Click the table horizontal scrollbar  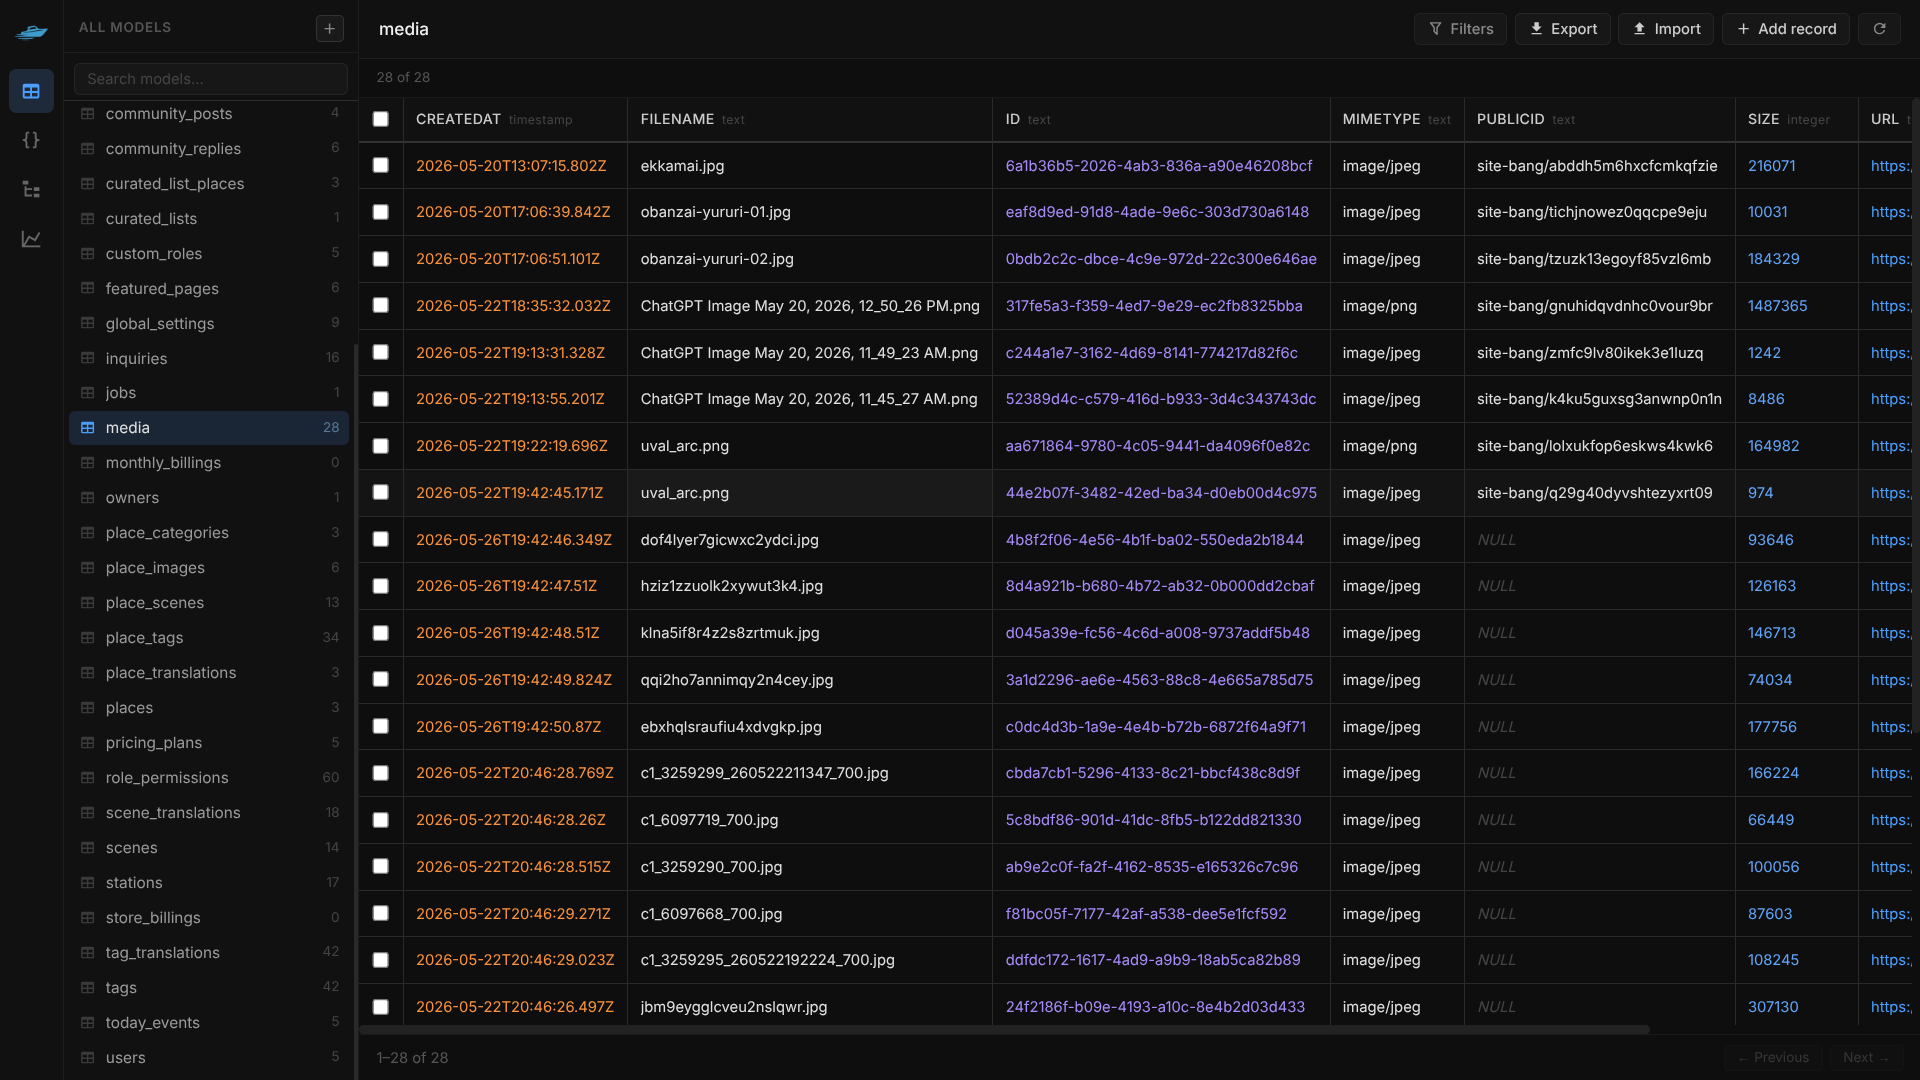point(1004,1029)
